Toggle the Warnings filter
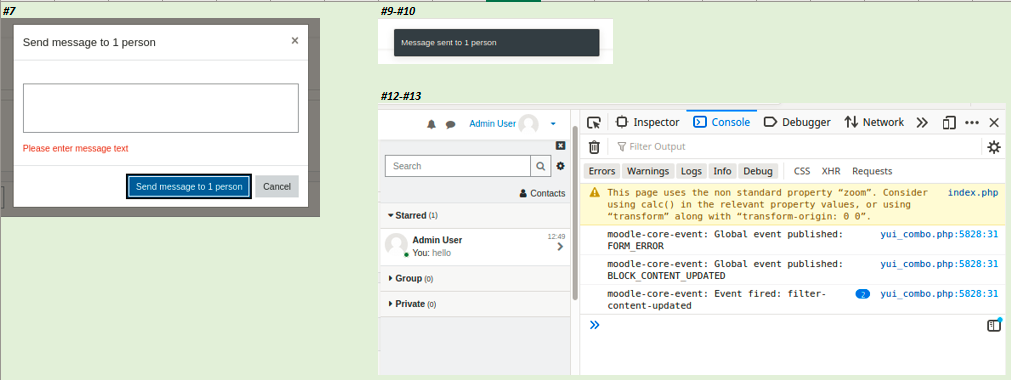The image size is (1011, 380). click(648, 171)
